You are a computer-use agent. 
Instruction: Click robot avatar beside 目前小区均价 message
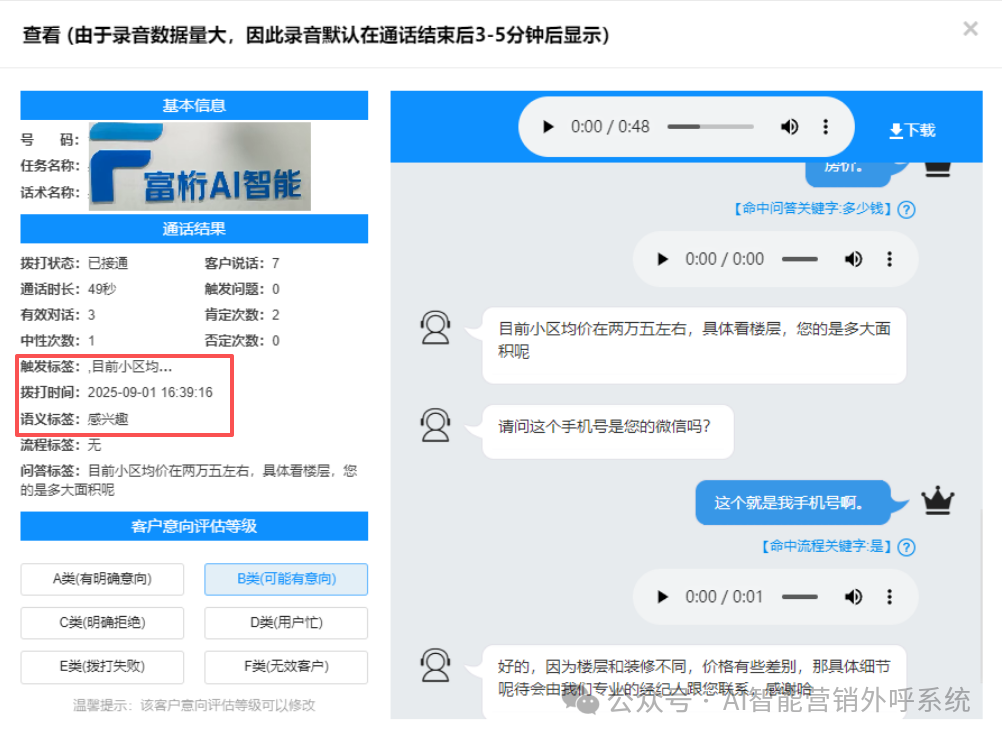(435, 328)
